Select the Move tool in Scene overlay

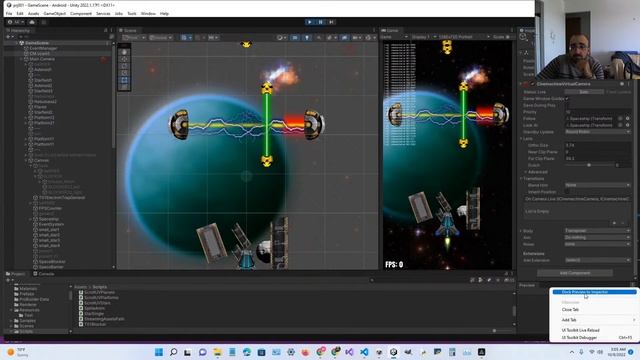click(x=124, y=59)
